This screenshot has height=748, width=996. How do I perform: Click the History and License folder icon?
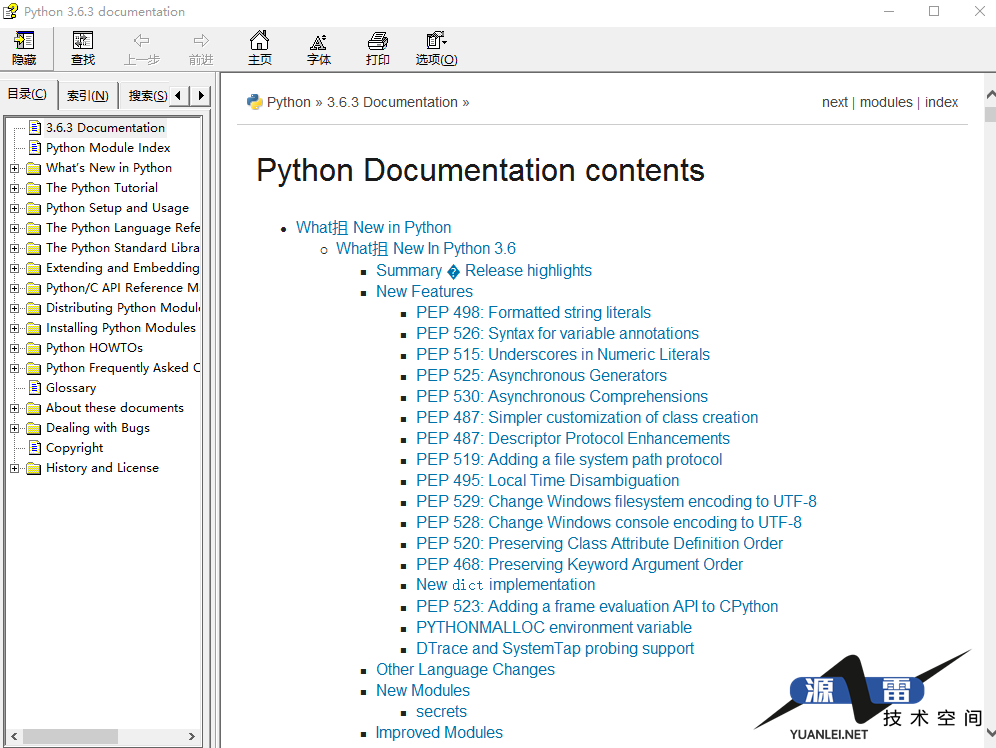(34, 468)
